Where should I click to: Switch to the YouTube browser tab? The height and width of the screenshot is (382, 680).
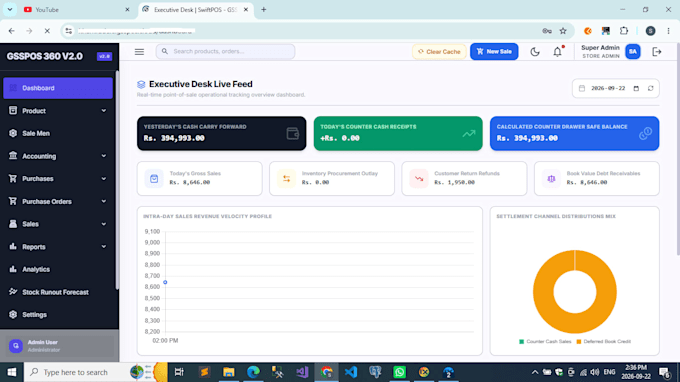click(x=77, y=10)
